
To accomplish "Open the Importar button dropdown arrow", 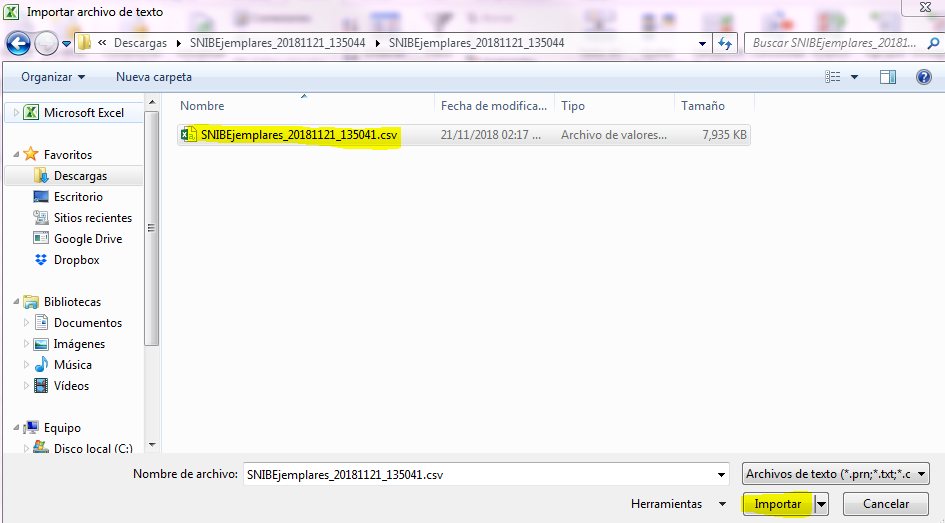I will click(x=822, y=505).
